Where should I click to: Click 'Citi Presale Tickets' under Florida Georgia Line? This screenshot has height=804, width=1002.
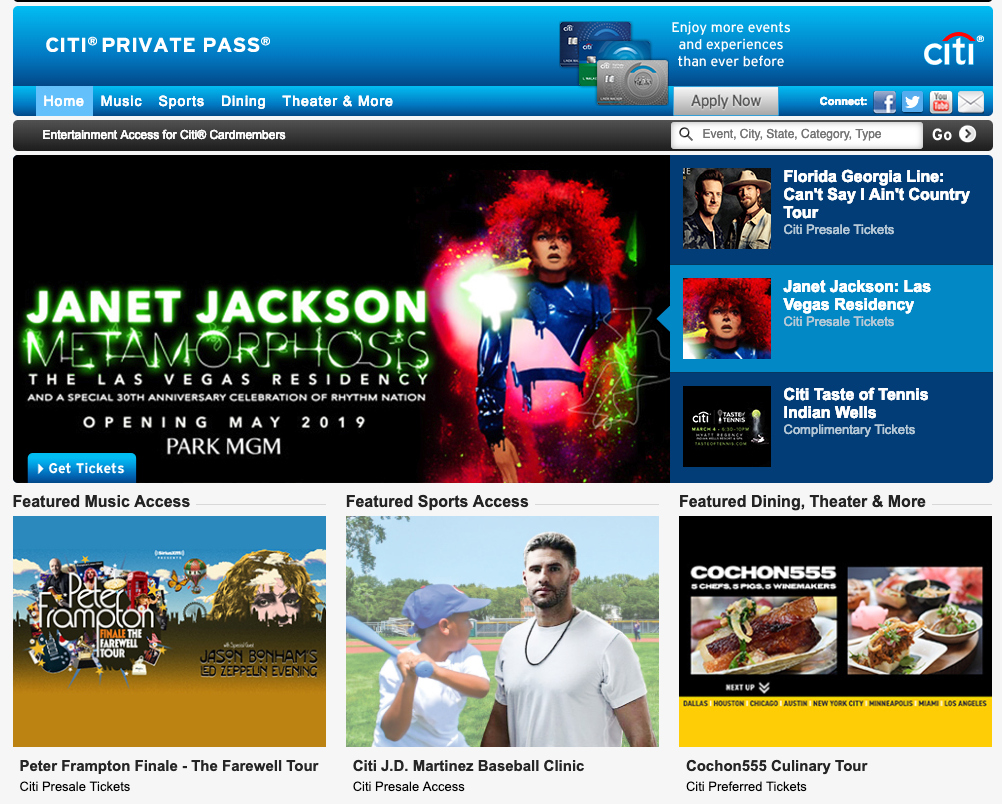[838, 229]
